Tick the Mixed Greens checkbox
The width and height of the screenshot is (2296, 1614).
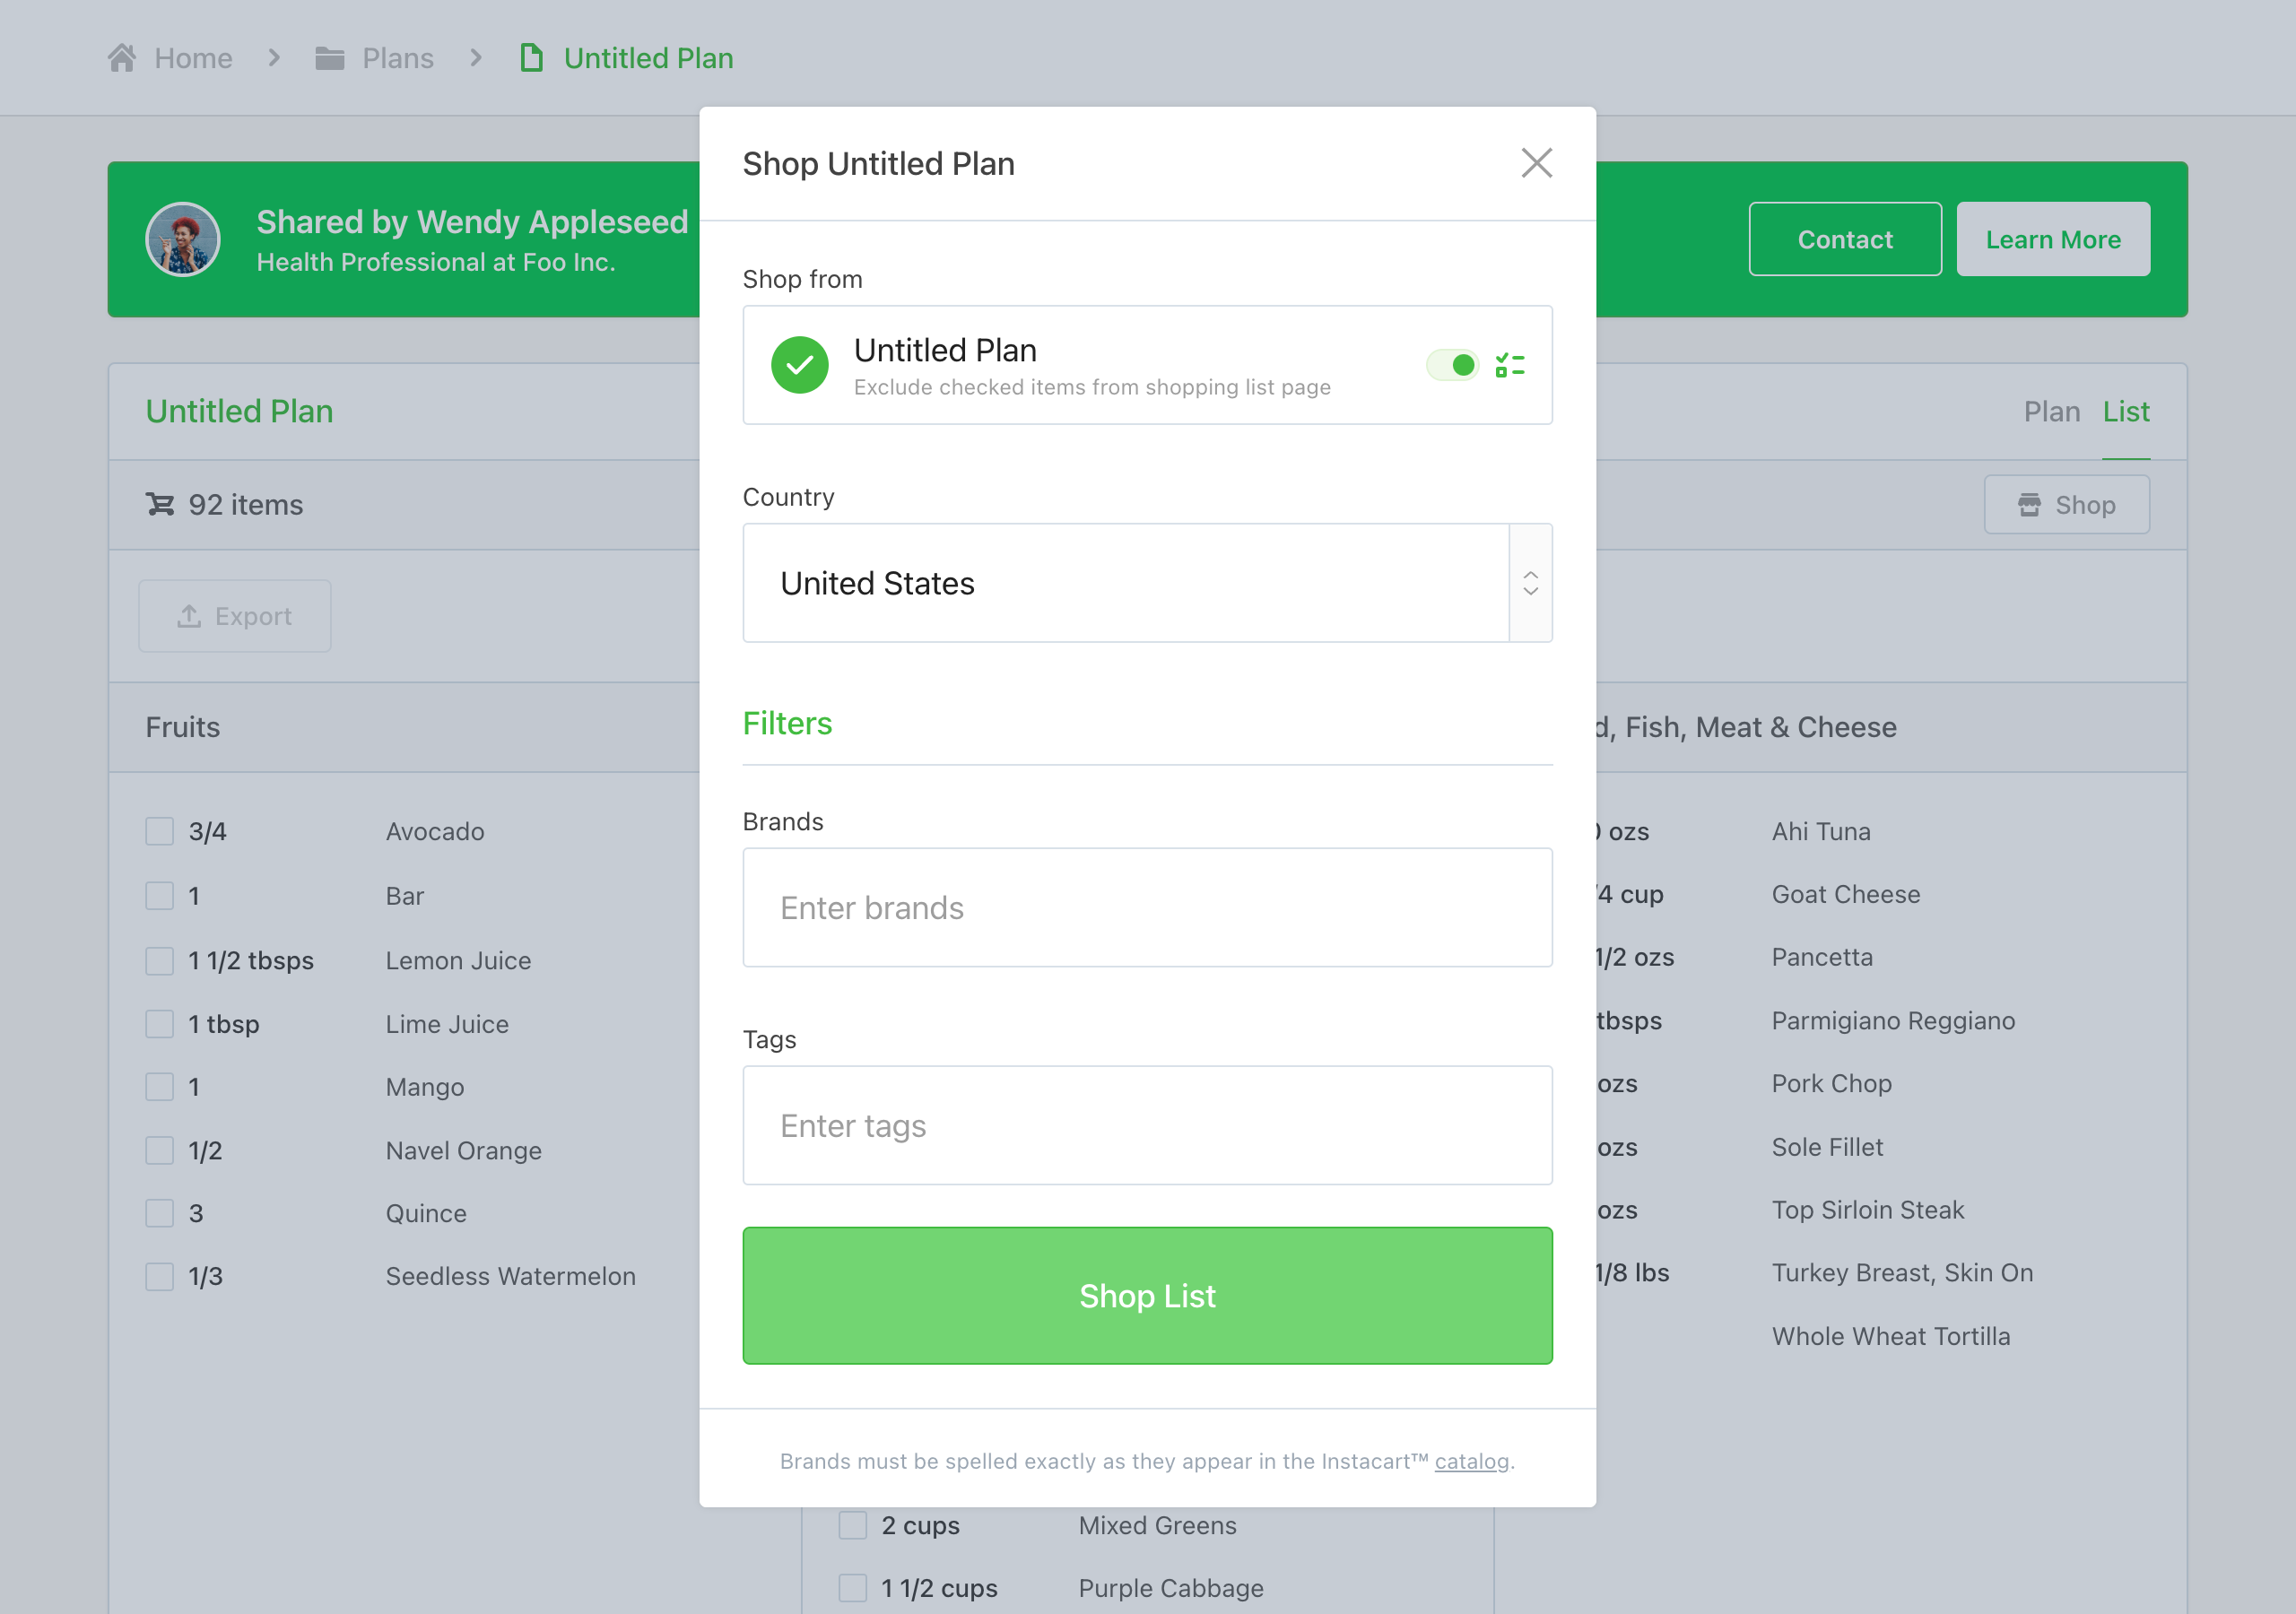tap(852, 1525)
